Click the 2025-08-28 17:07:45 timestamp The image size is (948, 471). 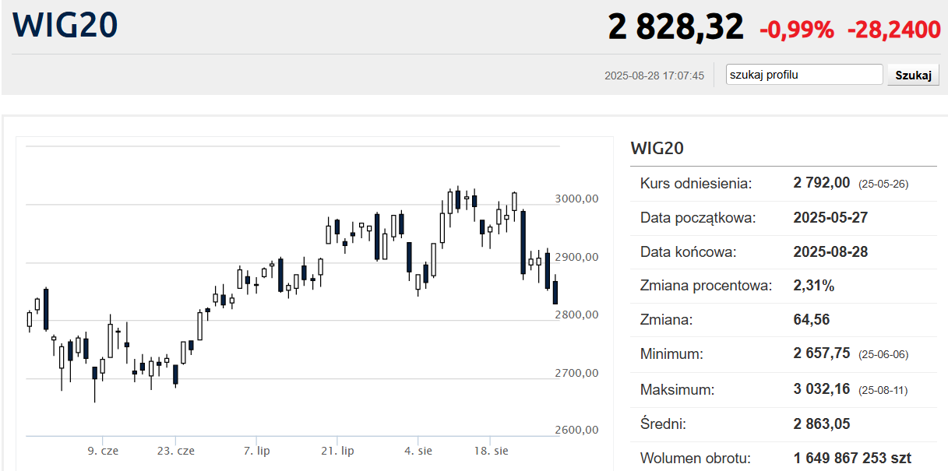(x=654, y=76)
